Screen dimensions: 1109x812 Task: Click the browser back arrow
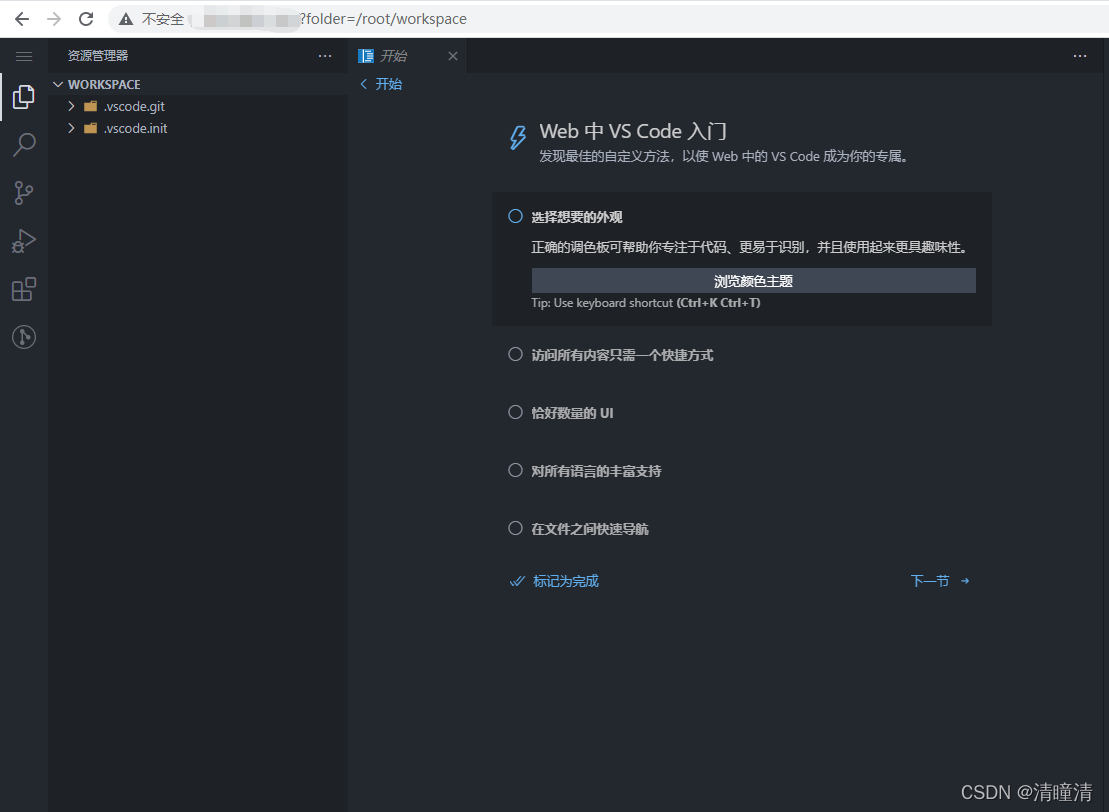point(22,19)
